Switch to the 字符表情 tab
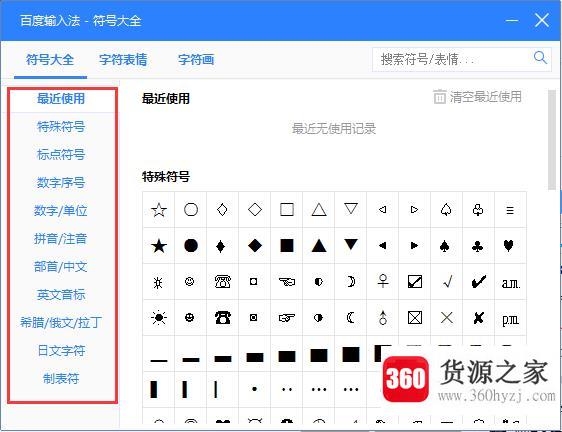The image size is (562, 432). (123, 60)
